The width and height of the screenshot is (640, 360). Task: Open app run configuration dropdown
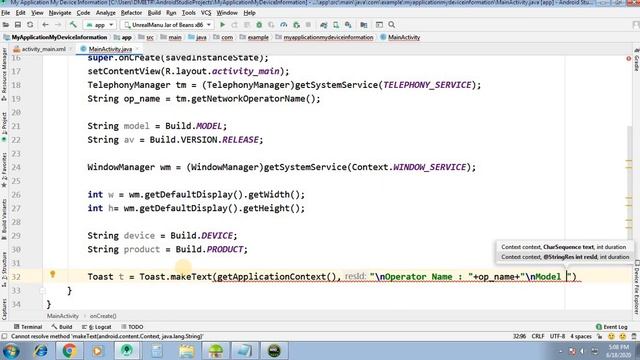(100, 25)
